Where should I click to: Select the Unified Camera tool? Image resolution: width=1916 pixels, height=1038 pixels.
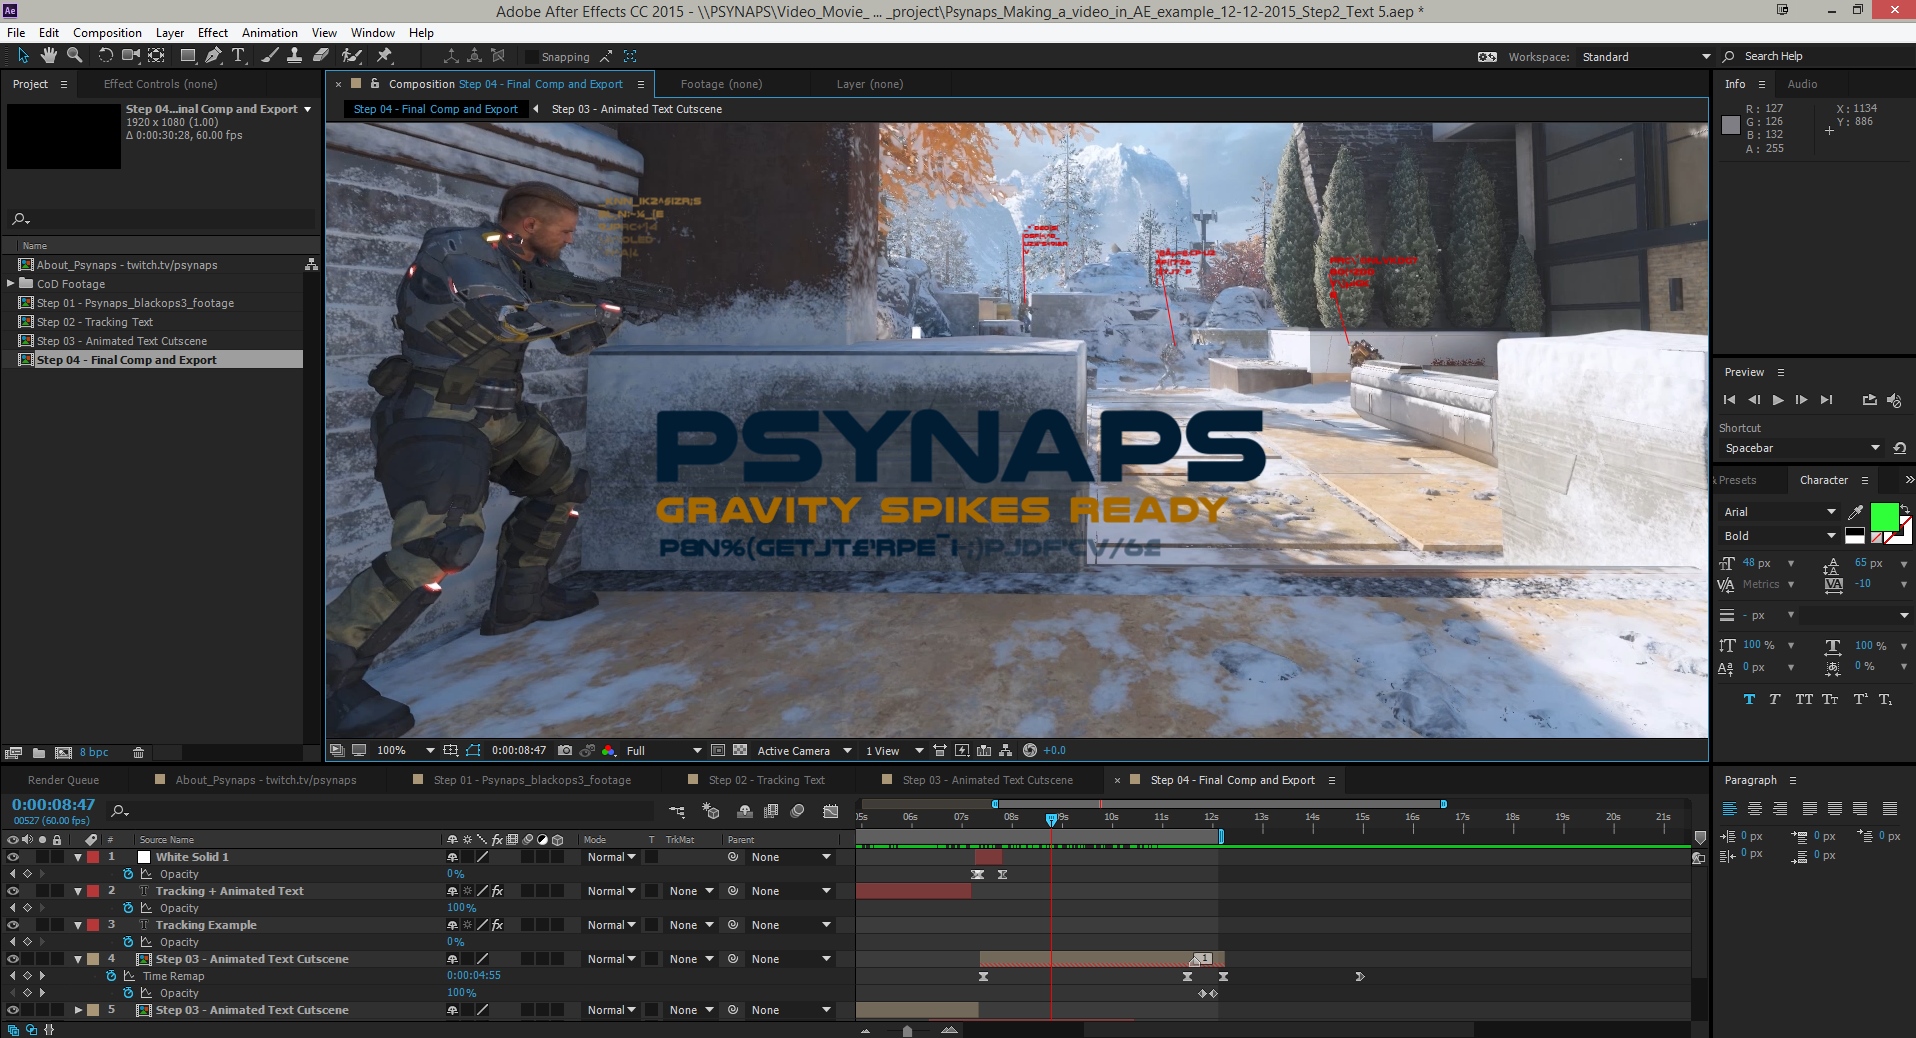coord(131,56)
